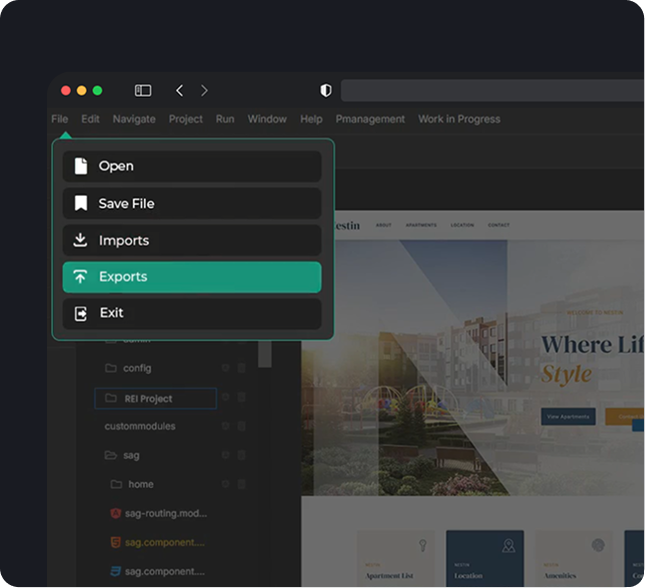This screenshot has width=645, height=588.
Task: Open the Navigate menu
Action: click(x=134, y=119)
